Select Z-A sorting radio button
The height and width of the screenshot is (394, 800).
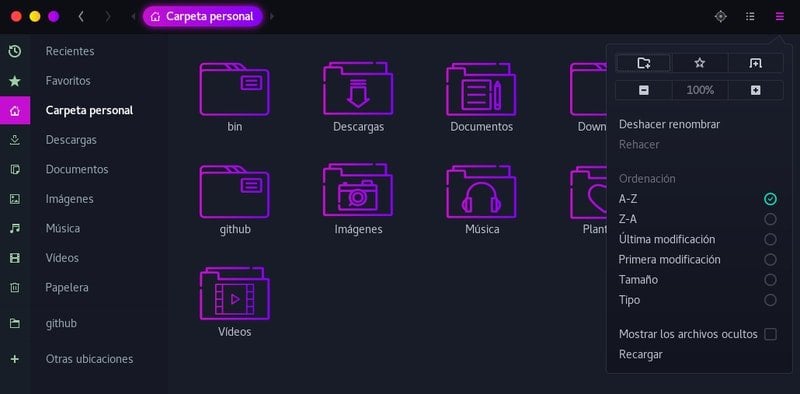click(770, 219)
